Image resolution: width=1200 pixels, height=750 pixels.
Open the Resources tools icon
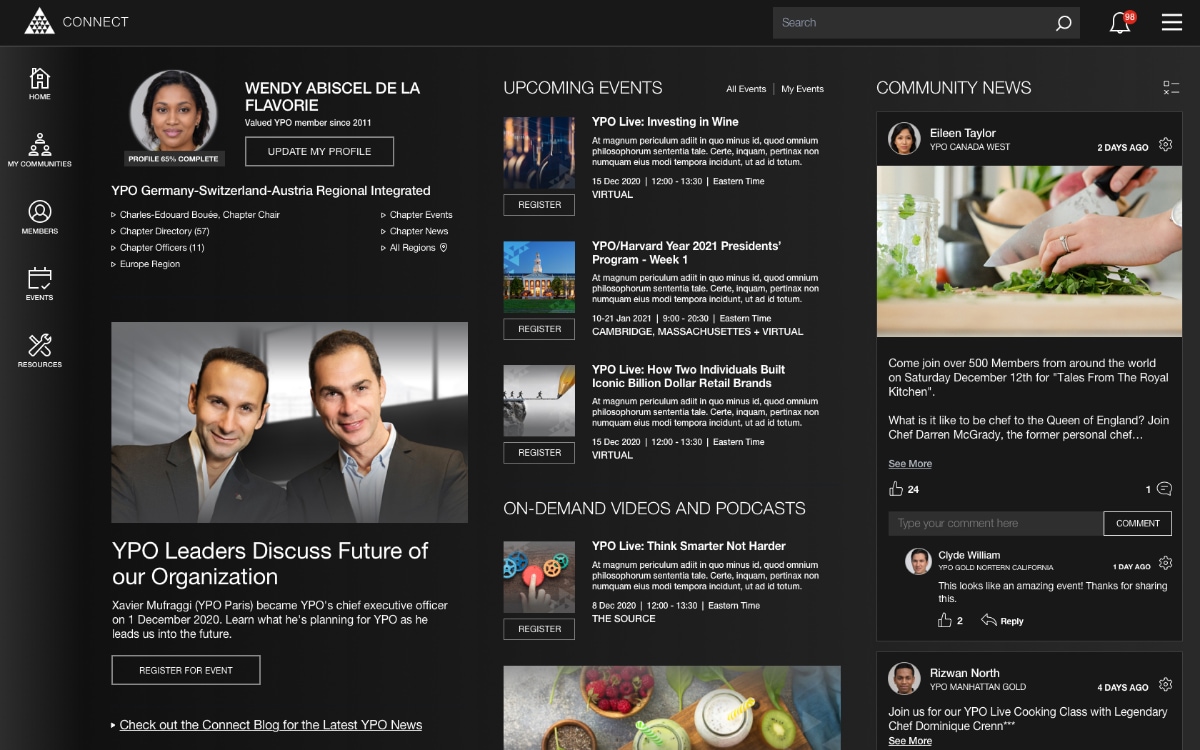click(40, 347)
